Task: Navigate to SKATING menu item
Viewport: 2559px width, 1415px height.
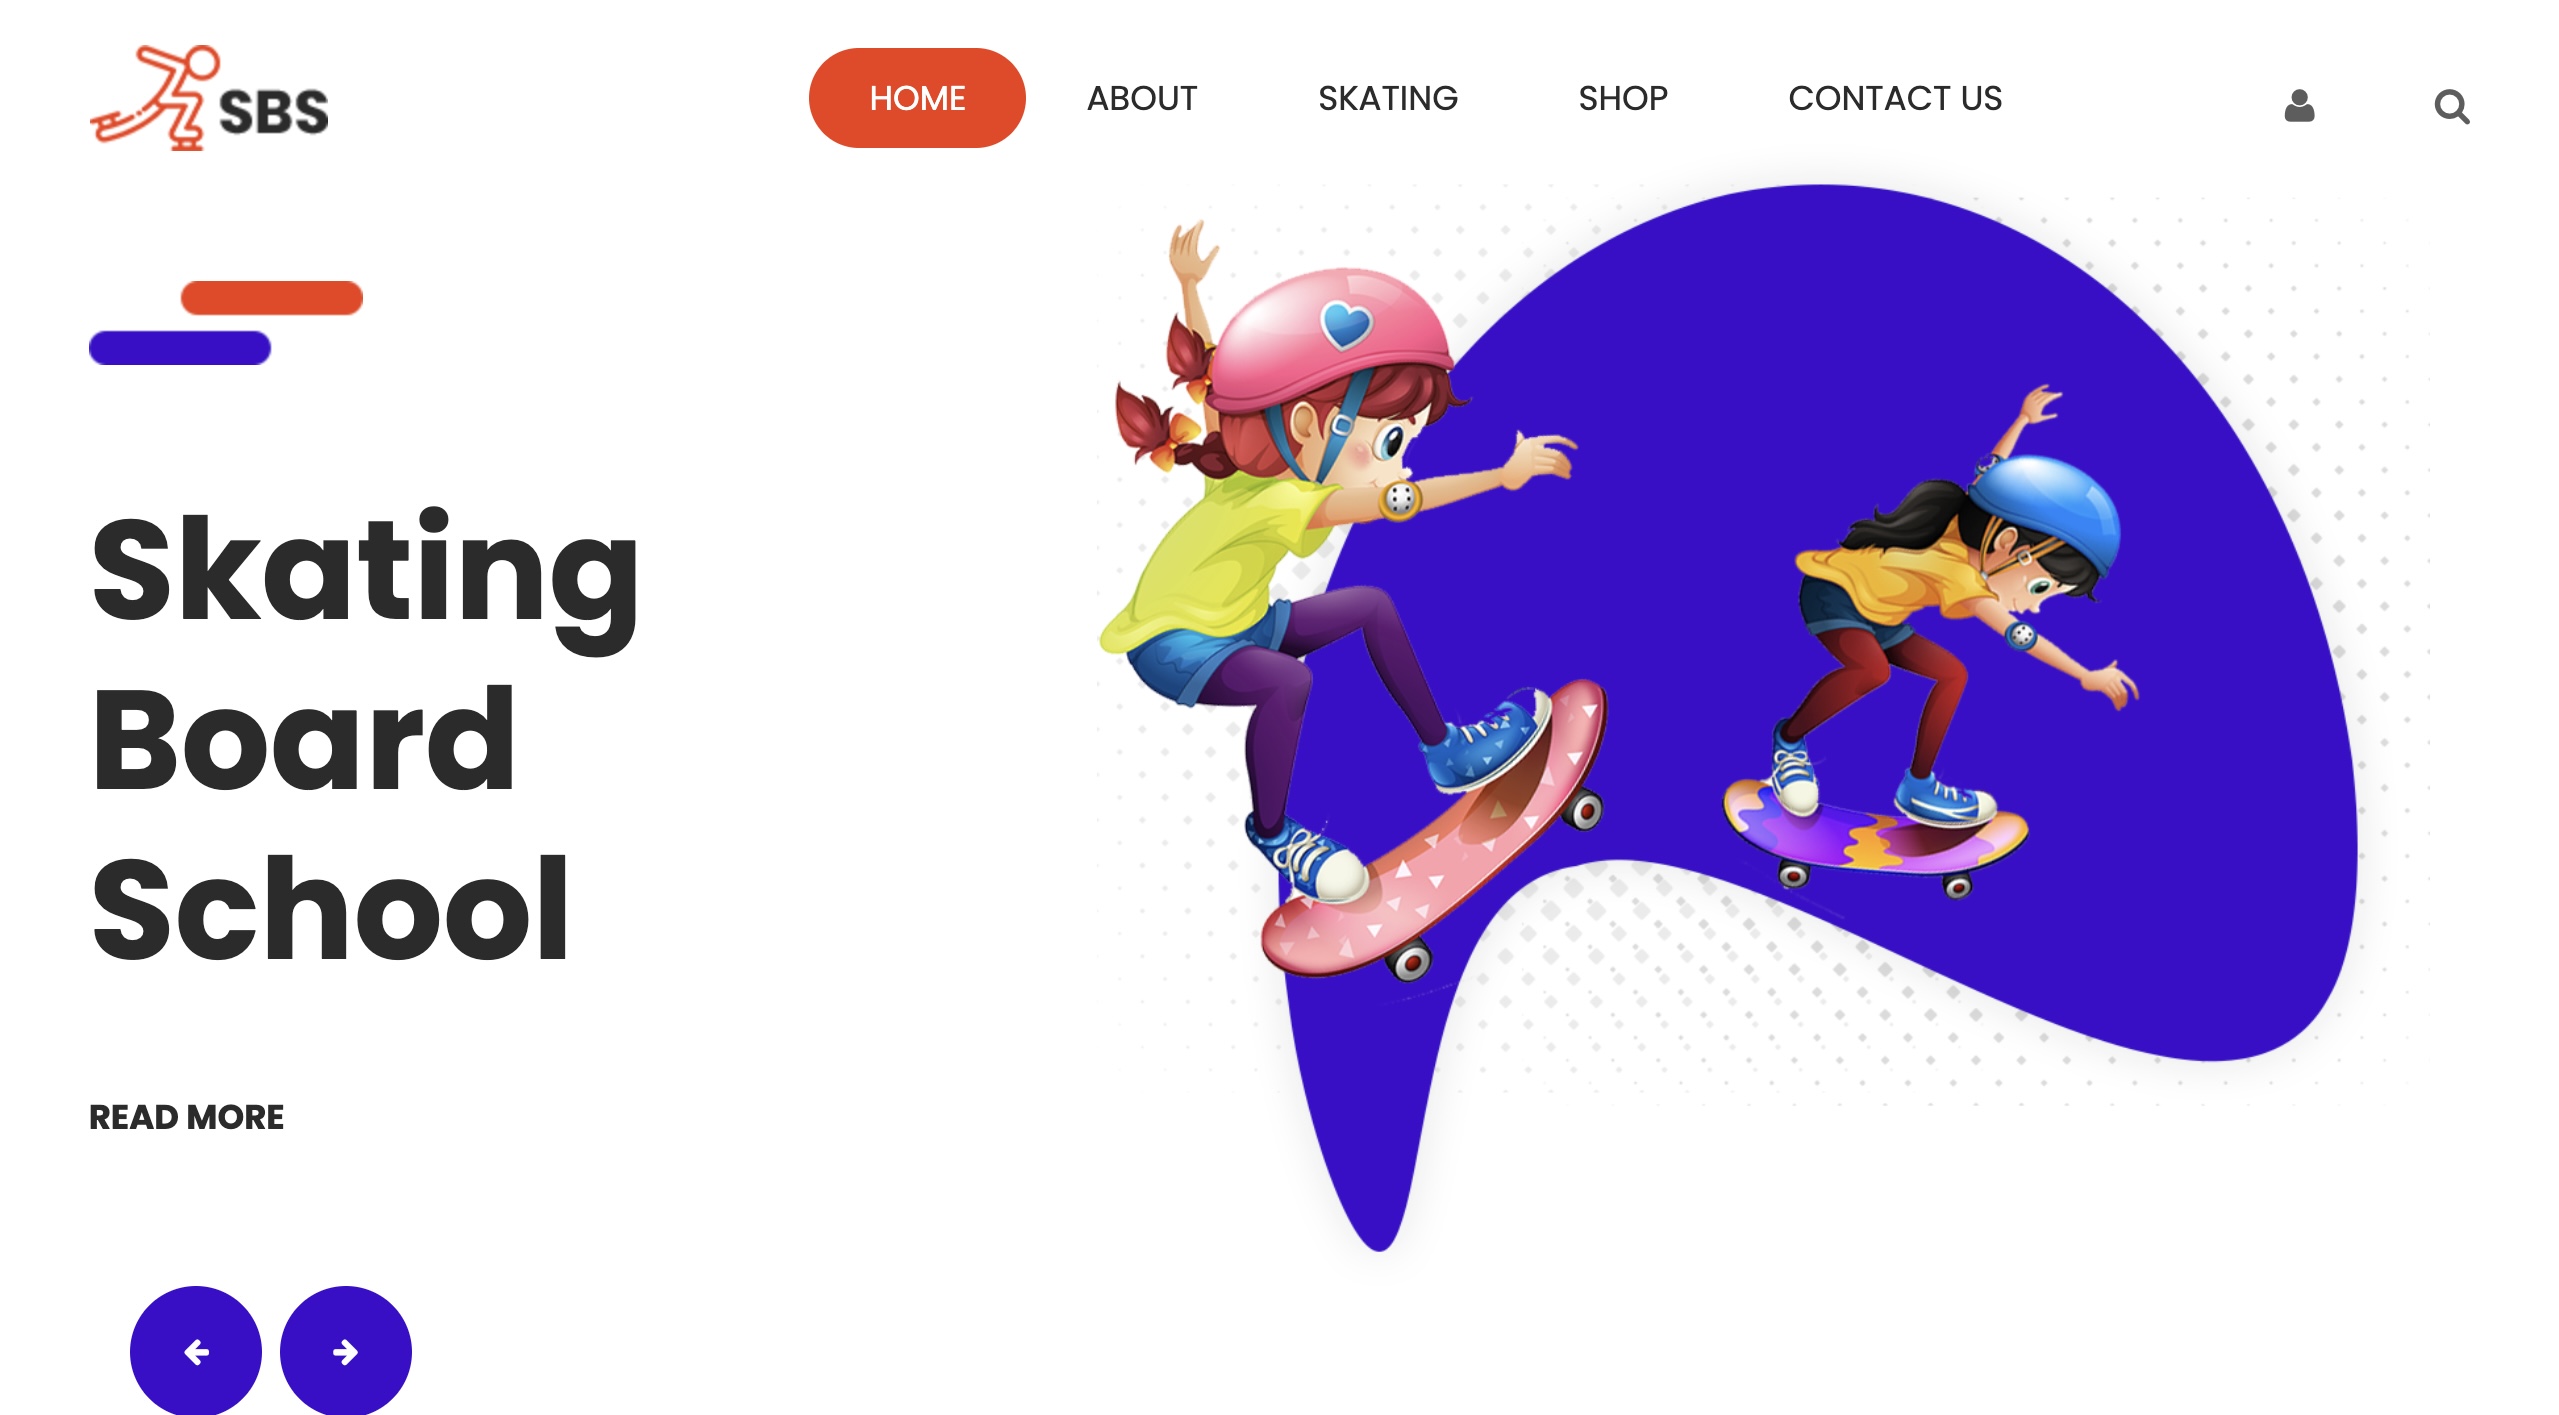Action: tap(1388, 98)
